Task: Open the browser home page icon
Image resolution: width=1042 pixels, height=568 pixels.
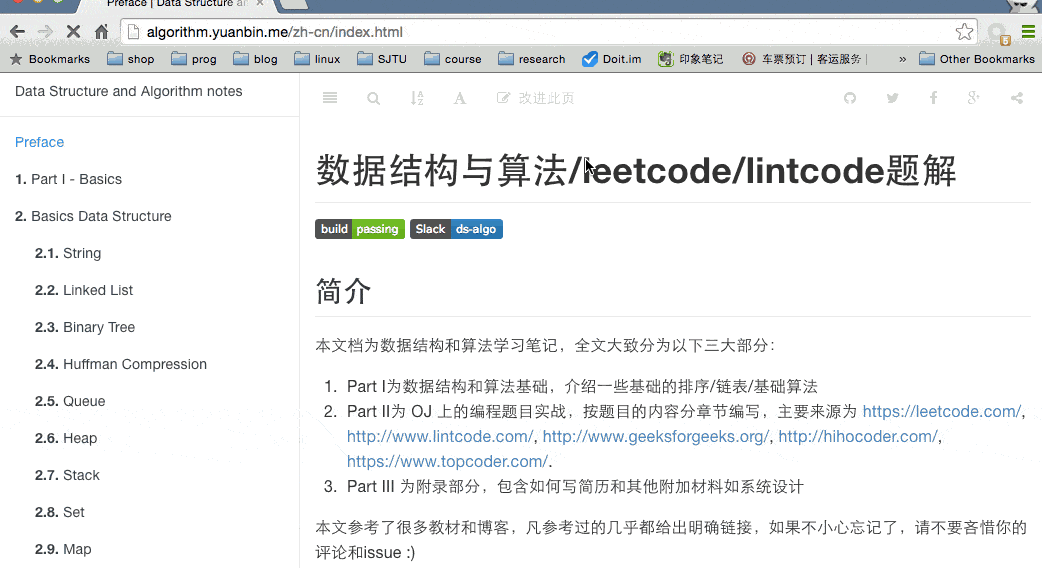Action: [x=101, y=31]
